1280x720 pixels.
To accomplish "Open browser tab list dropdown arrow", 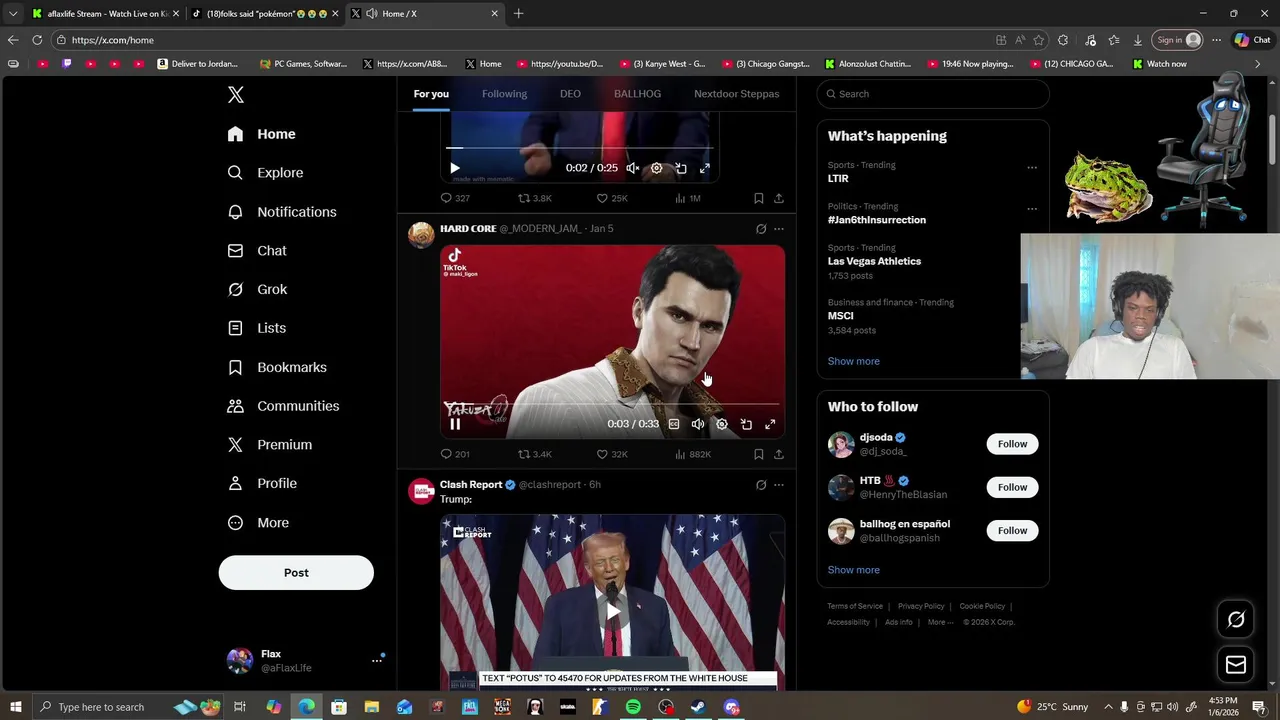I will [x=13, y=14].
